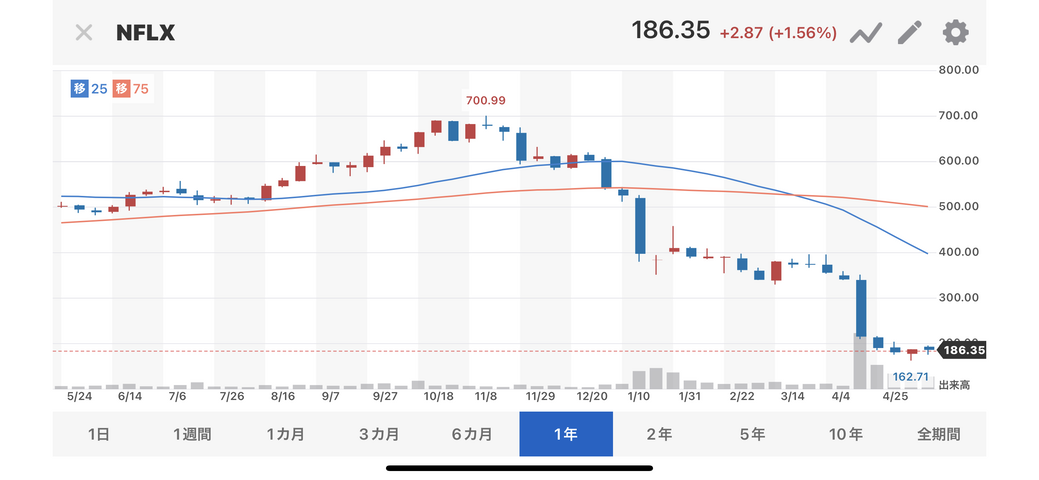Select the 3カ月 time range

379,434
